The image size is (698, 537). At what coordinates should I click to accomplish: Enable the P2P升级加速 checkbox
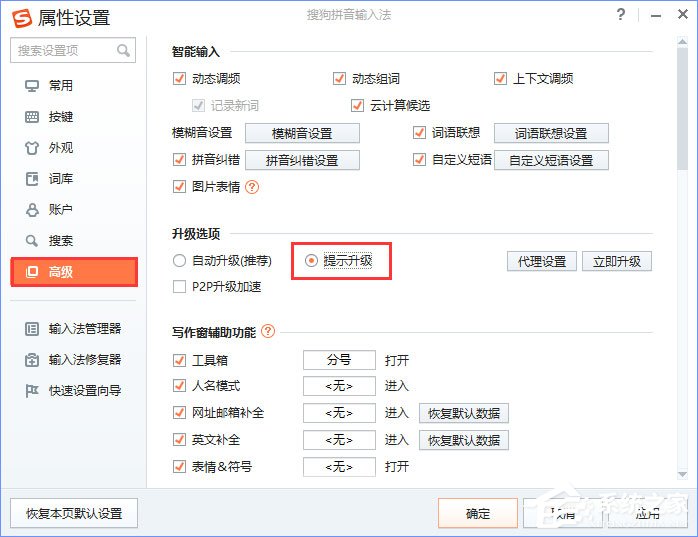179,287
